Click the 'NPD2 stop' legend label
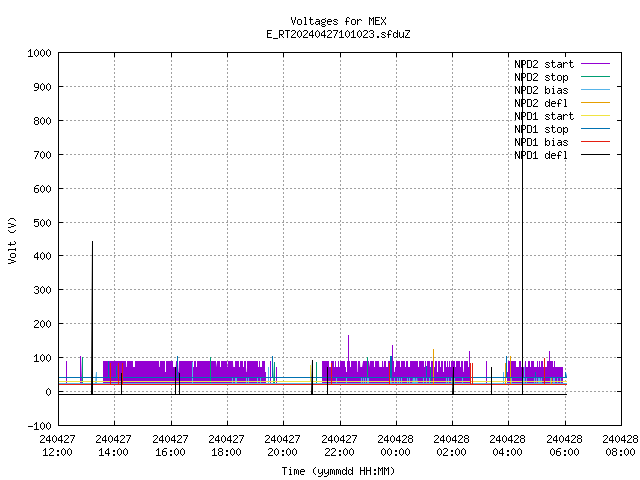Screen dimensions: 640x480 coord(541,77)
